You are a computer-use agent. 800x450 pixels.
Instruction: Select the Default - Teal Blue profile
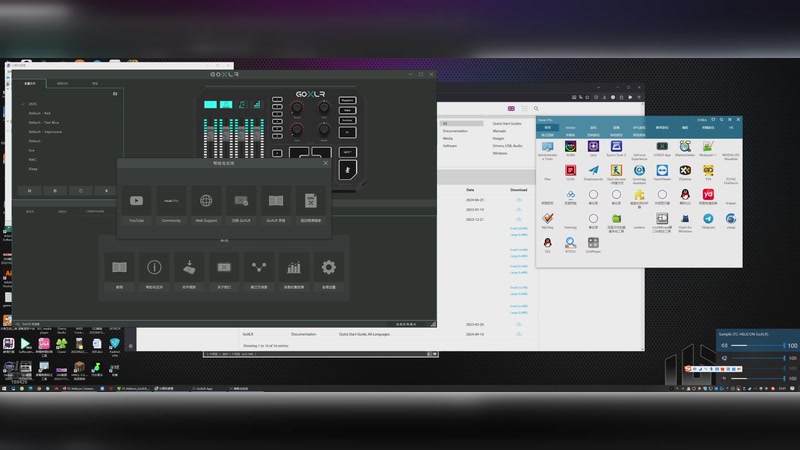click(44, 122)
